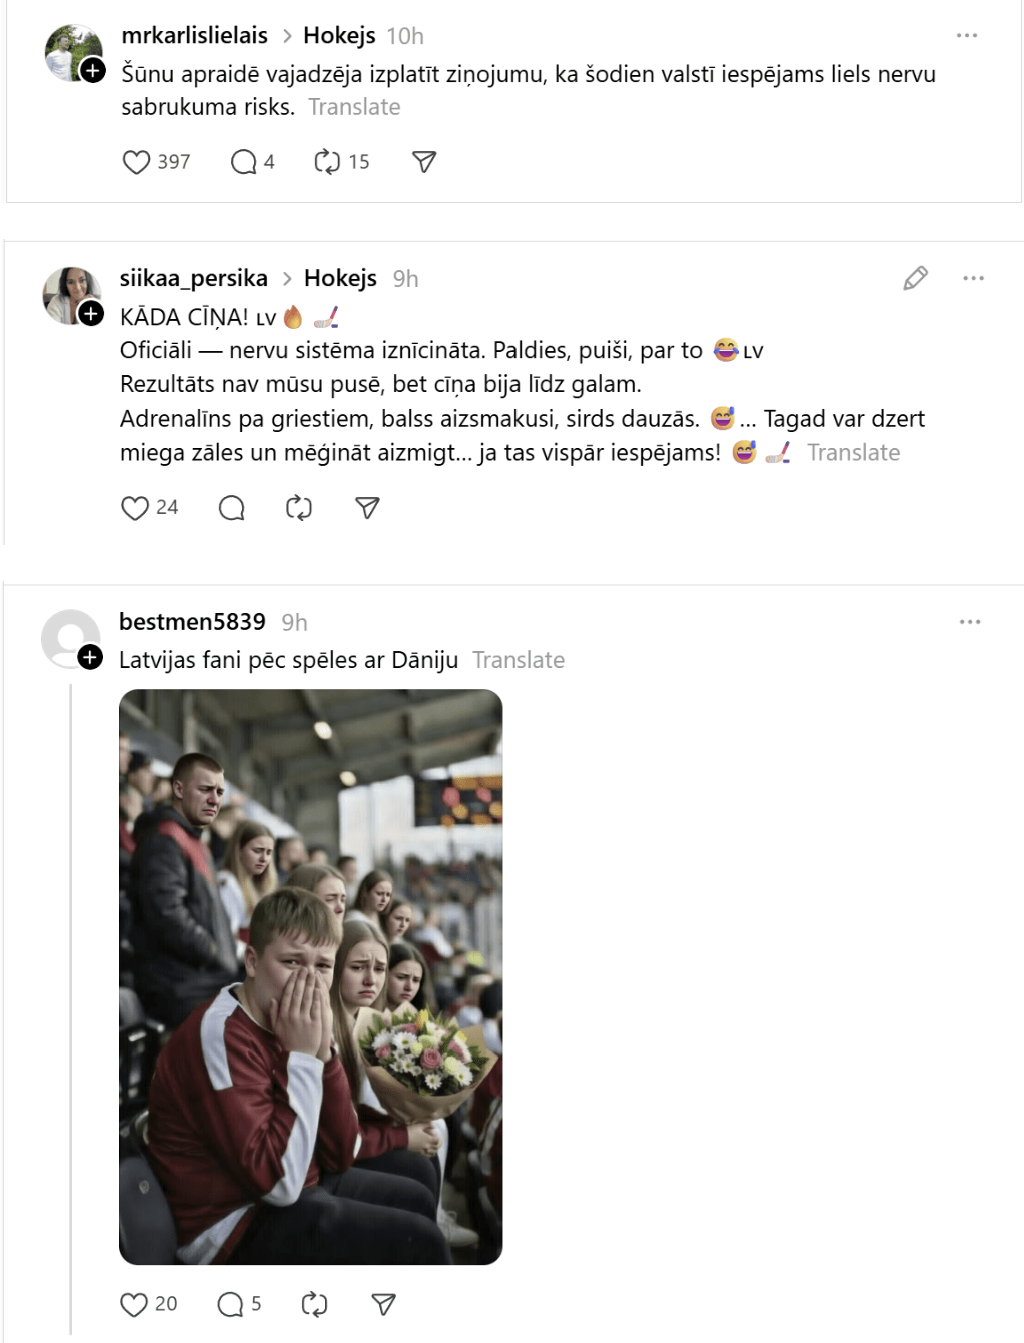Open more options on bestmen5839's post
Viewport: 1024px width, 1343px height.
(970, 622)
